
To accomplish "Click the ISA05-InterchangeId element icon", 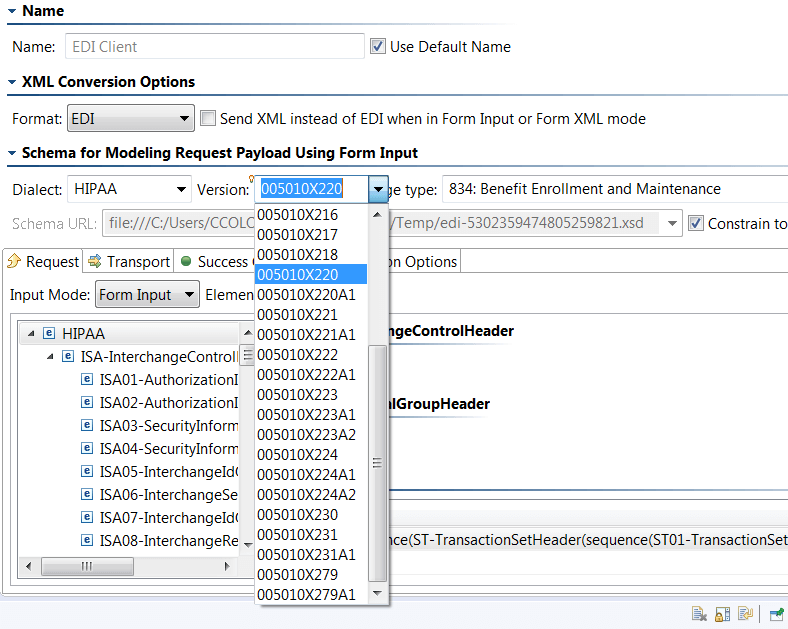I will pos(87,471).
